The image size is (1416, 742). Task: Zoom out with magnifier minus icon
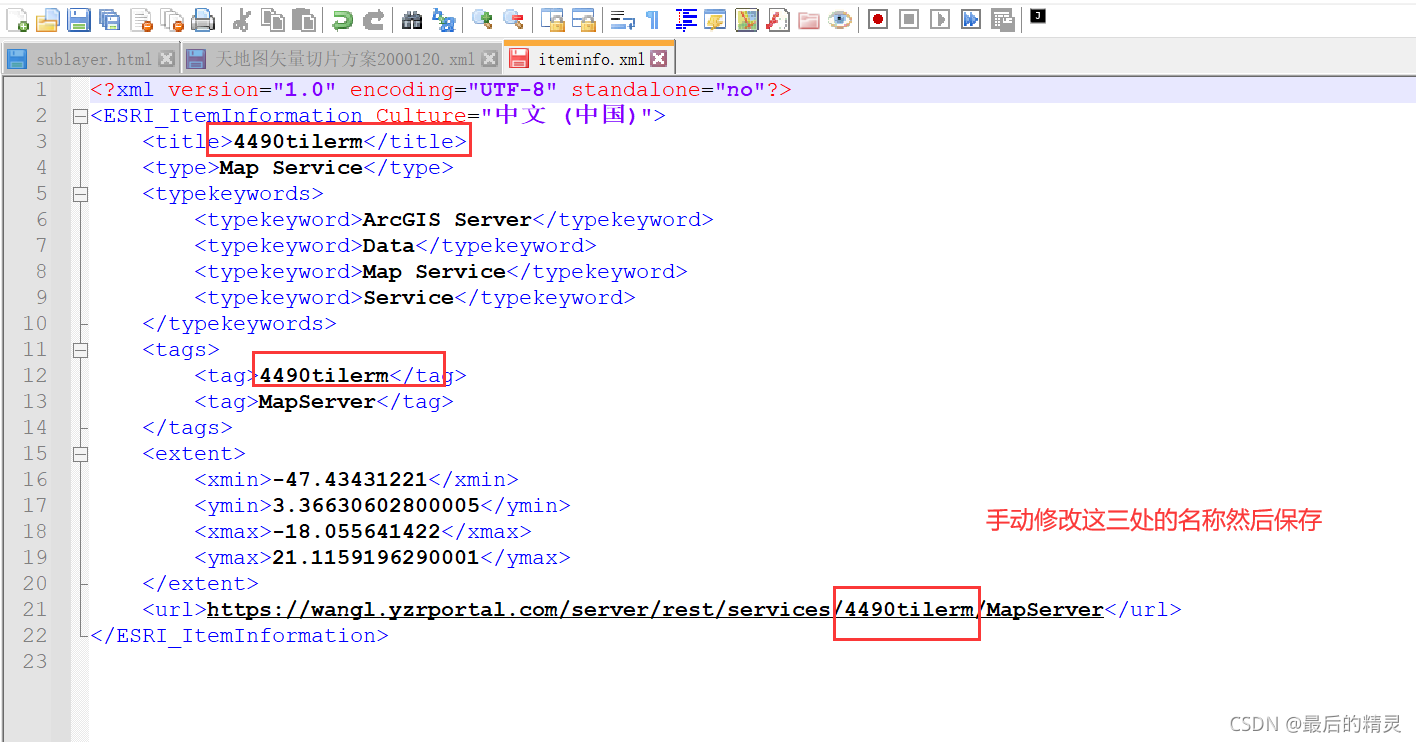pos(513,19)
